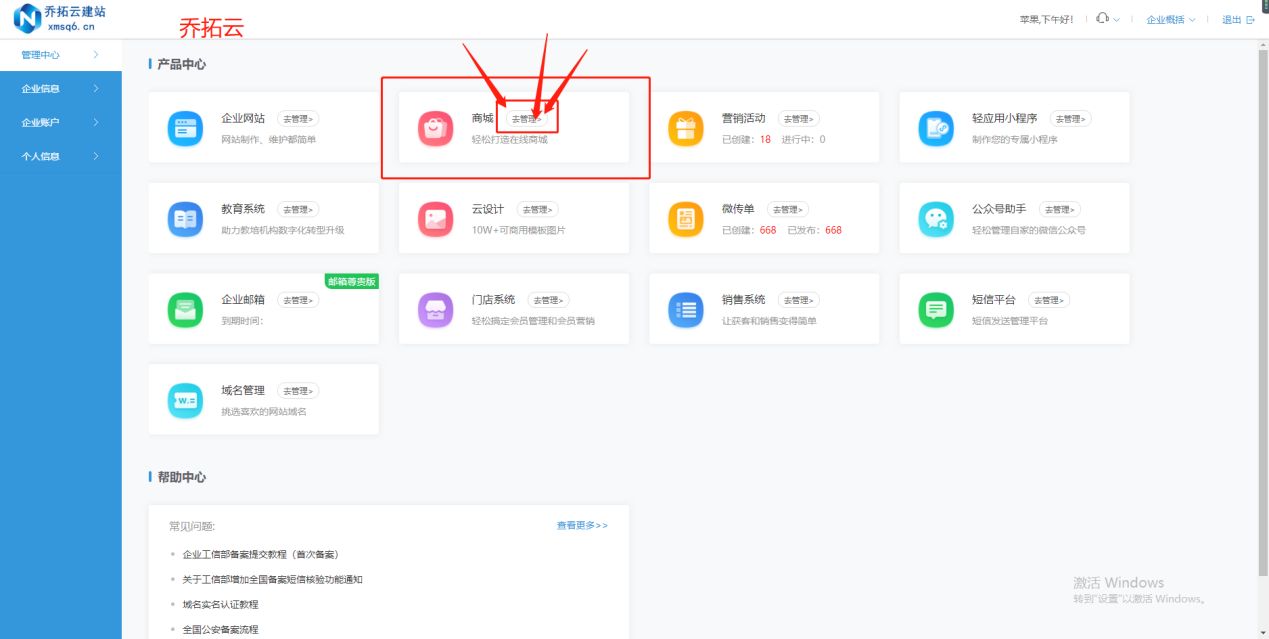Image resolution: width=1269 pixels, height=639 pixels.
Task: Open the 商城 shopping bag icon
Action: pos(434,127)
